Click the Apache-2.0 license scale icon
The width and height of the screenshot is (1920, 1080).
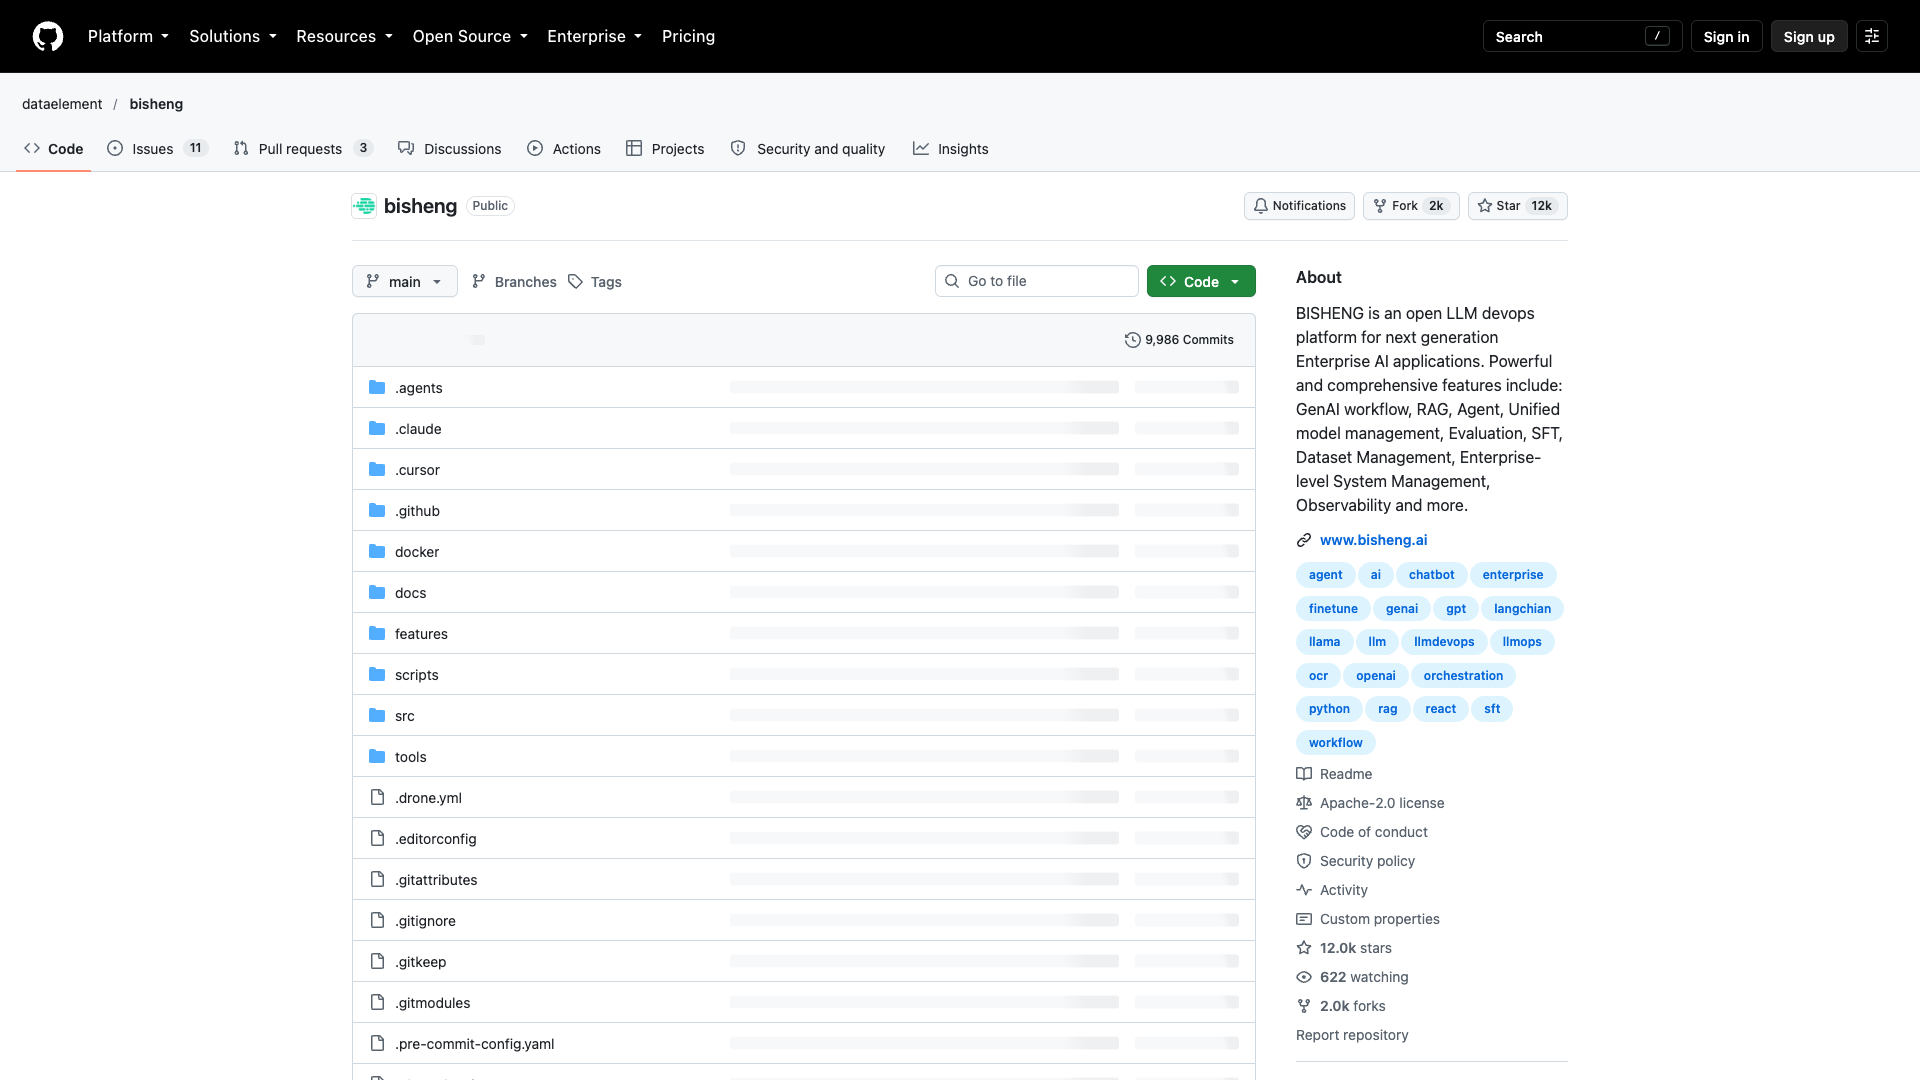click(1304, 803)
